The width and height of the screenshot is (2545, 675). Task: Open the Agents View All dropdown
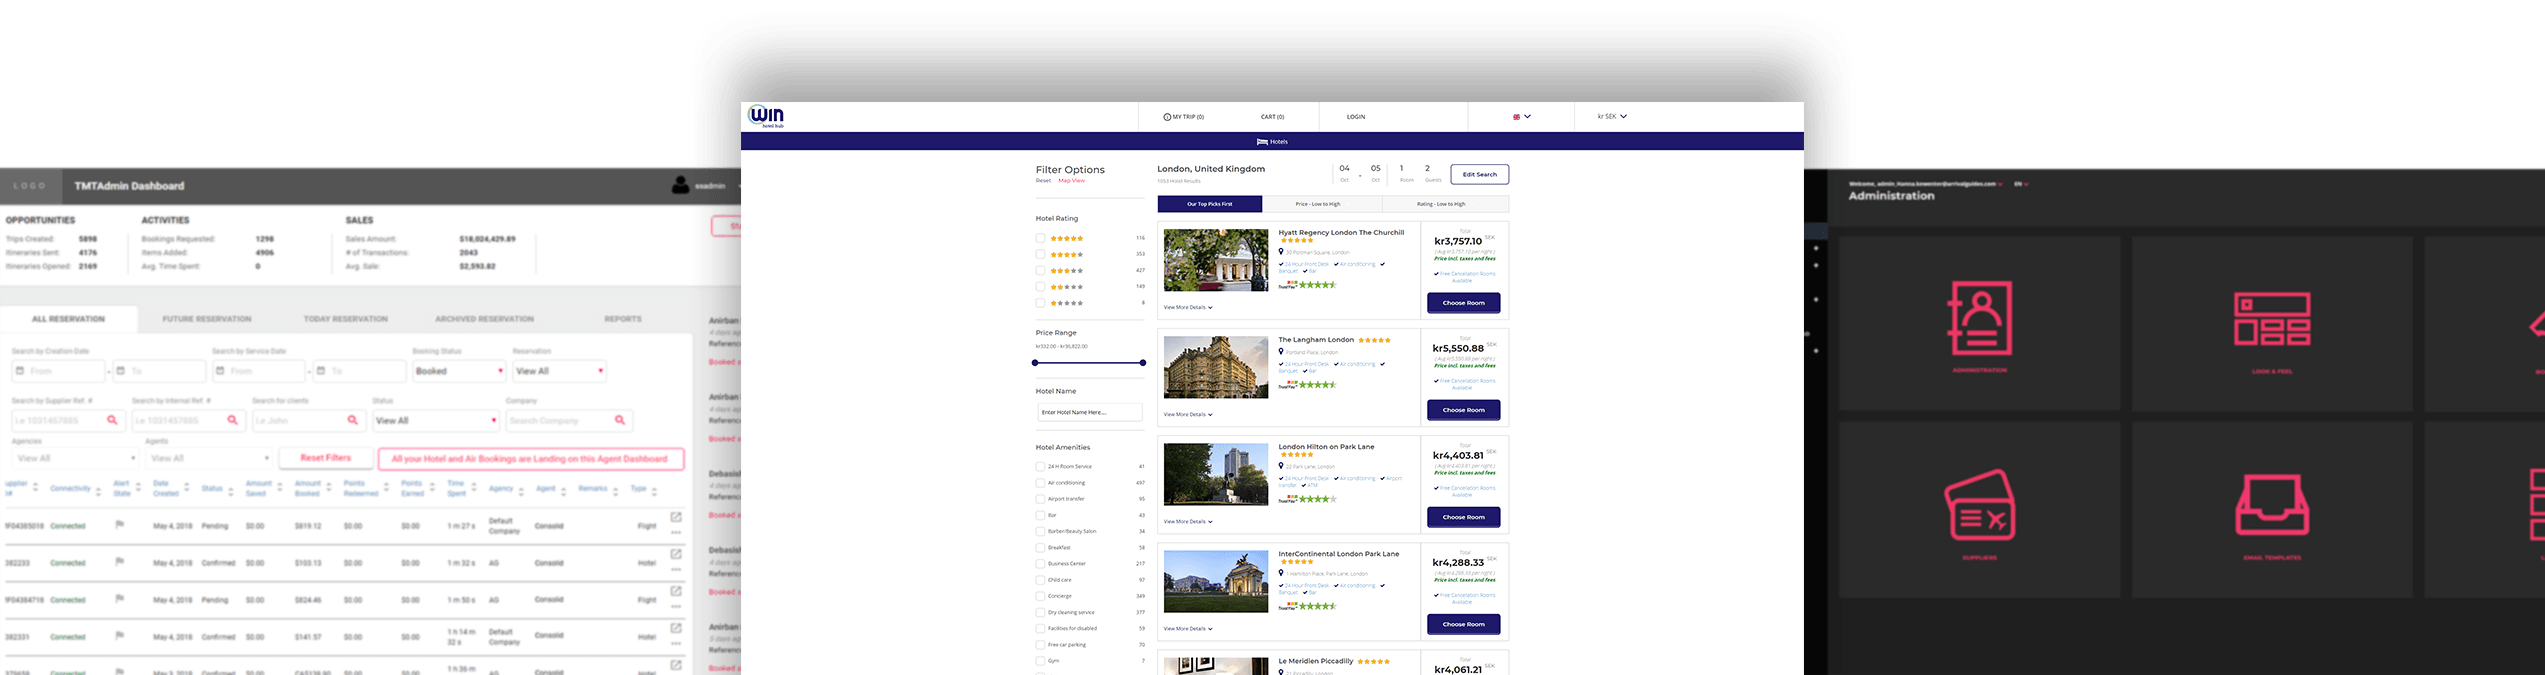(208, 458)
